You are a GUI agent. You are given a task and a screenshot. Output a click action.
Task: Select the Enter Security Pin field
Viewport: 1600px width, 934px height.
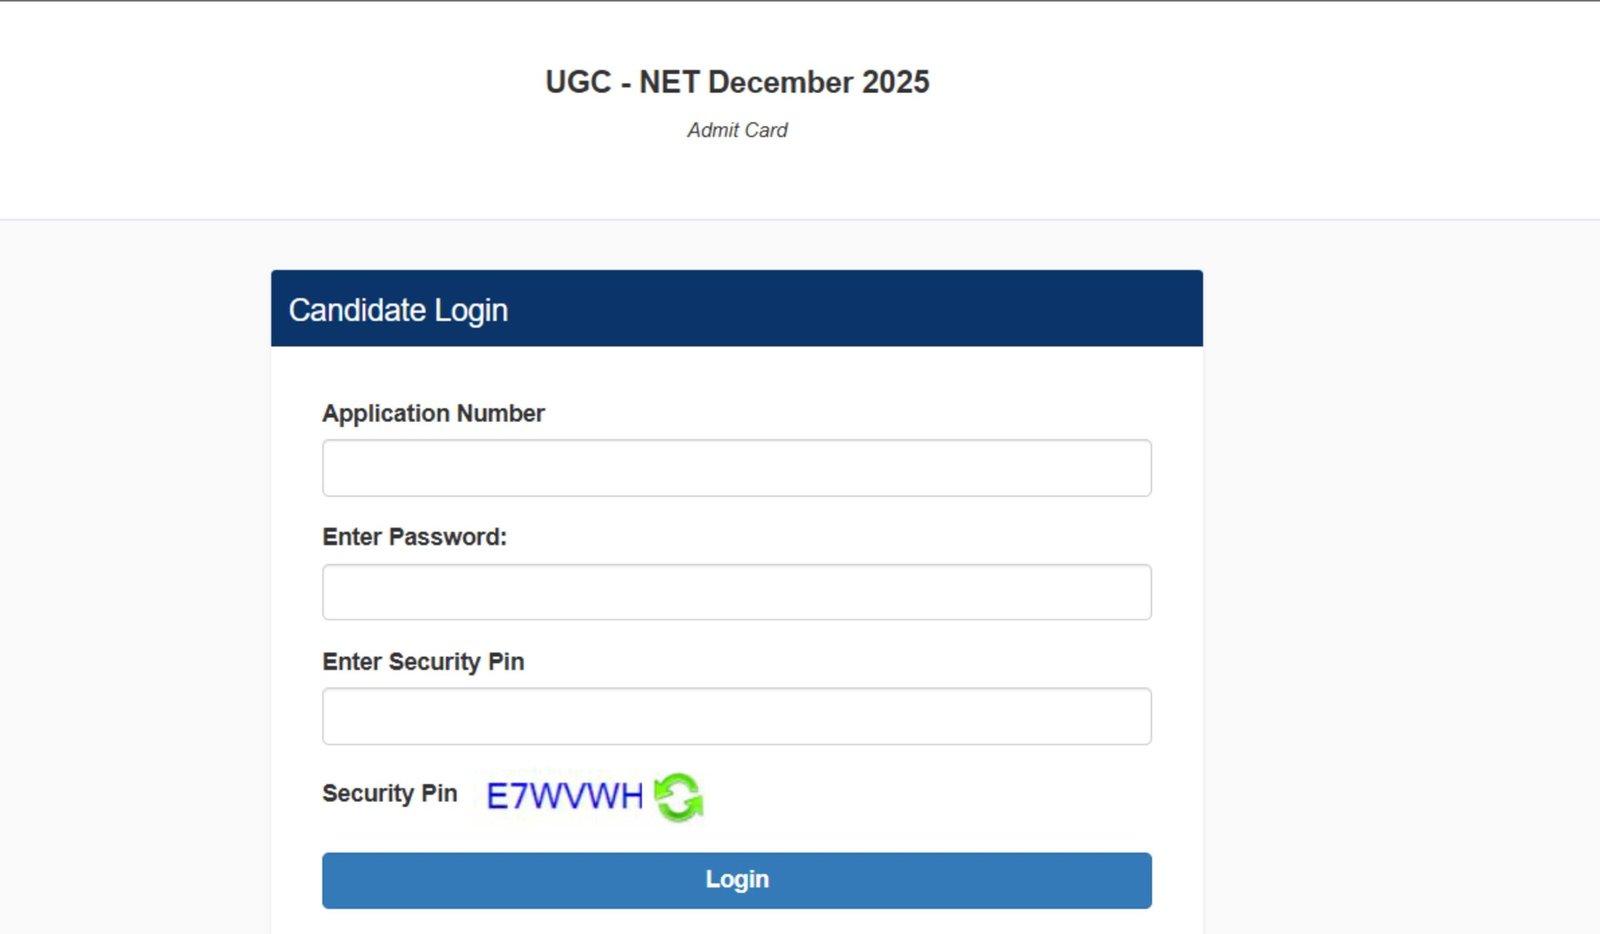pyautogui.click(x=736, y=715)
